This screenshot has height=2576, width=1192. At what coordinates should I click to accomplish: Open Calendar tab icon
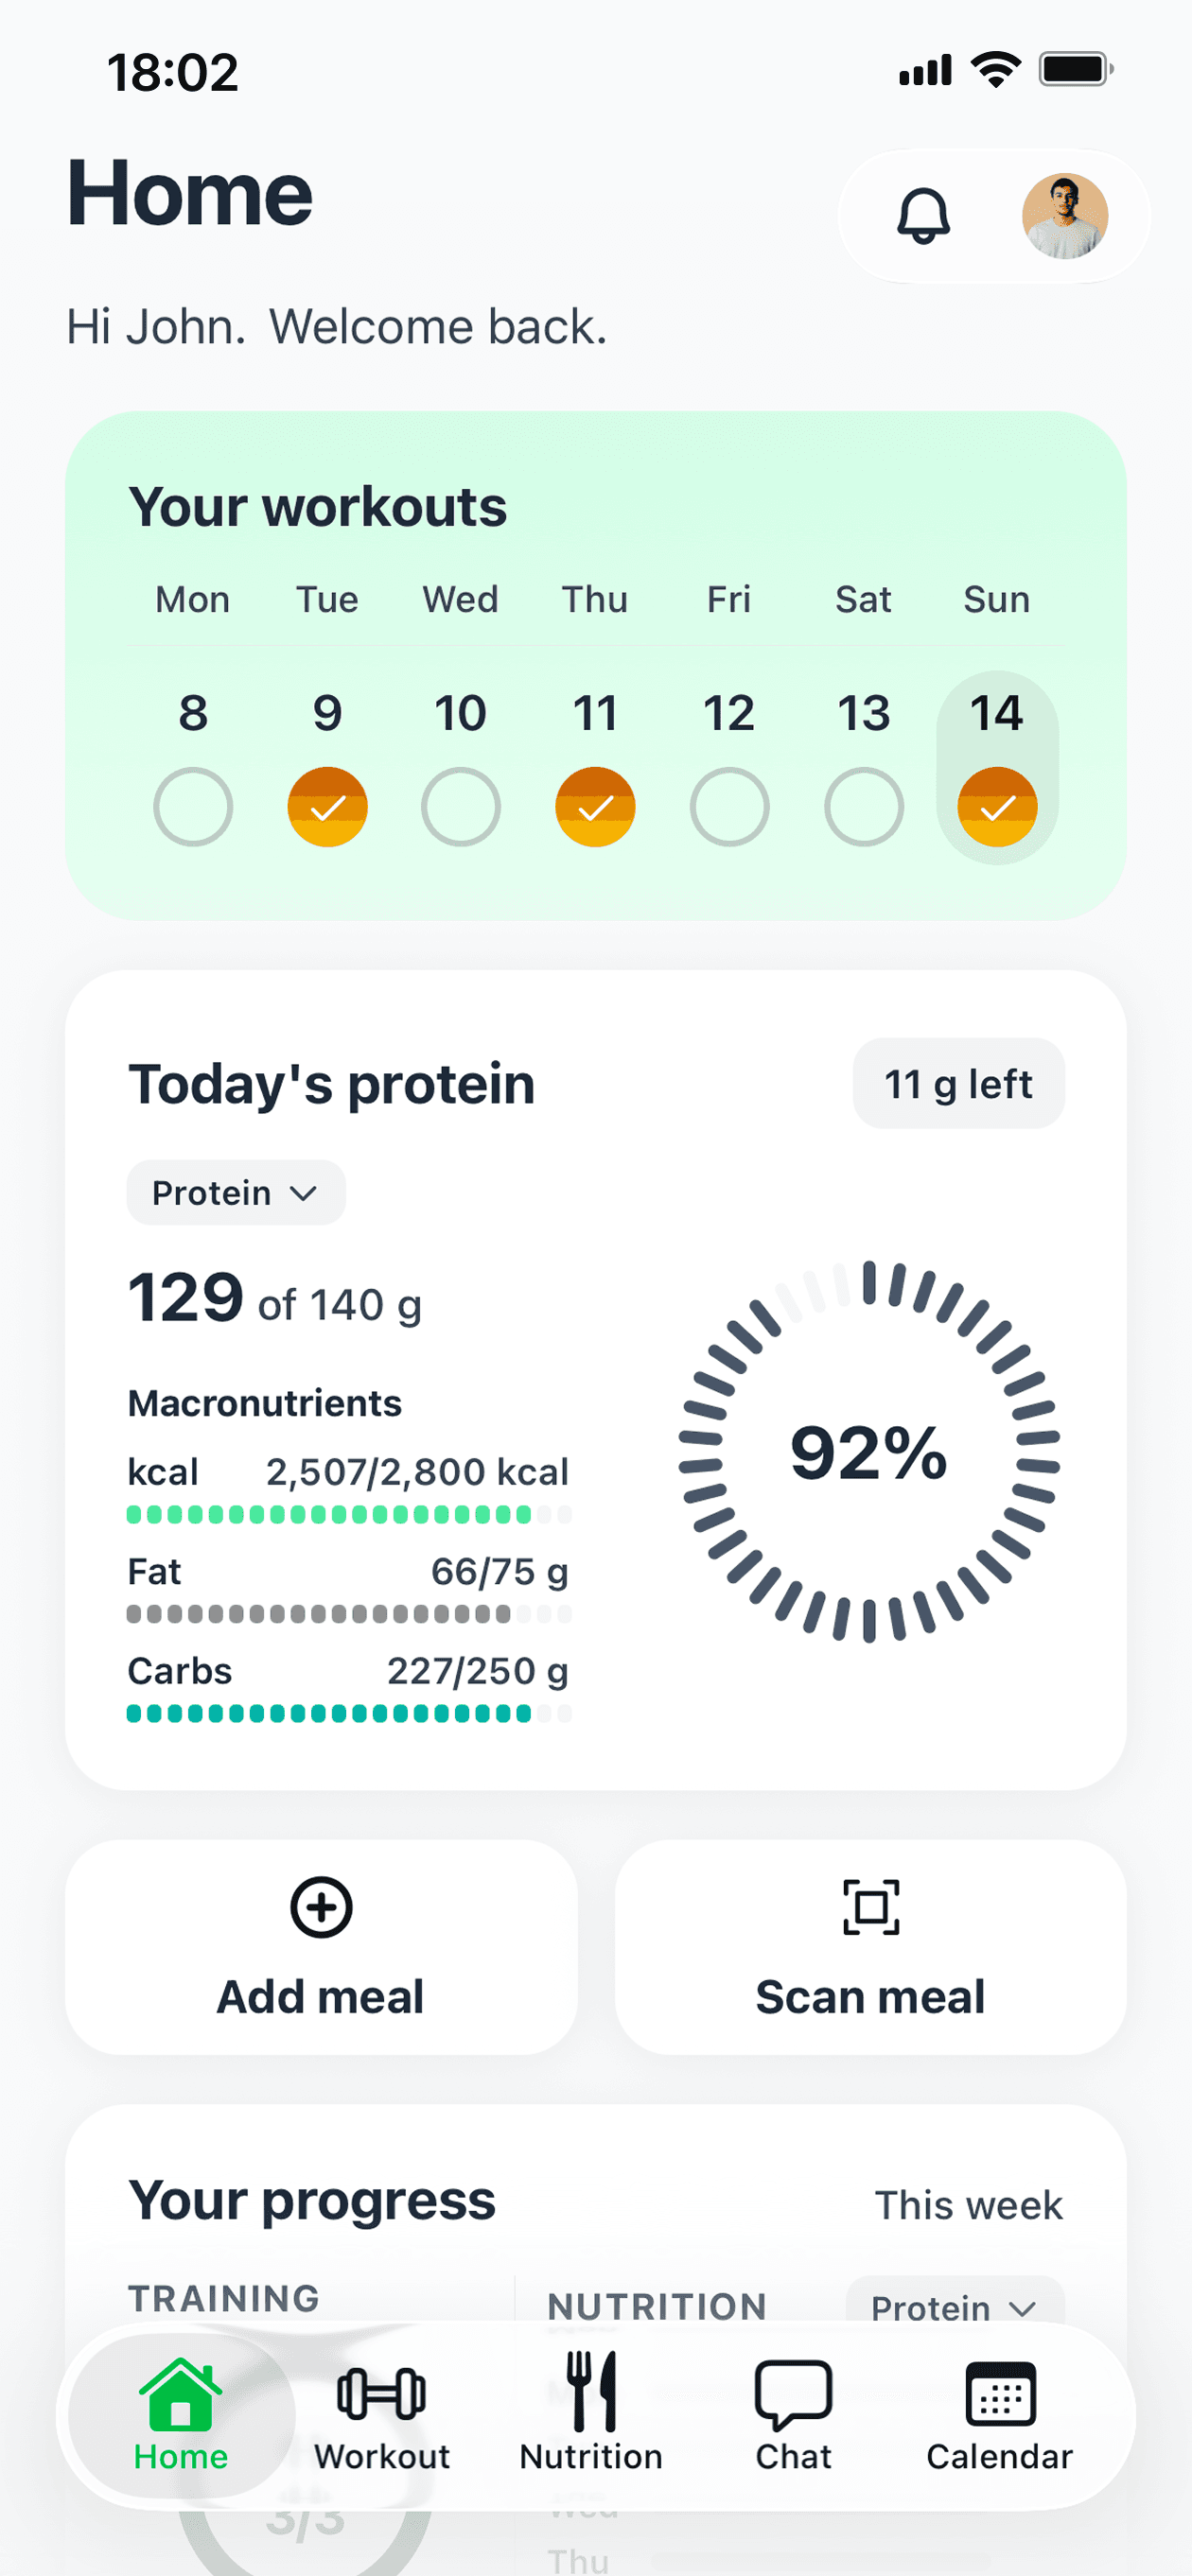[x=1000, y=2393]
